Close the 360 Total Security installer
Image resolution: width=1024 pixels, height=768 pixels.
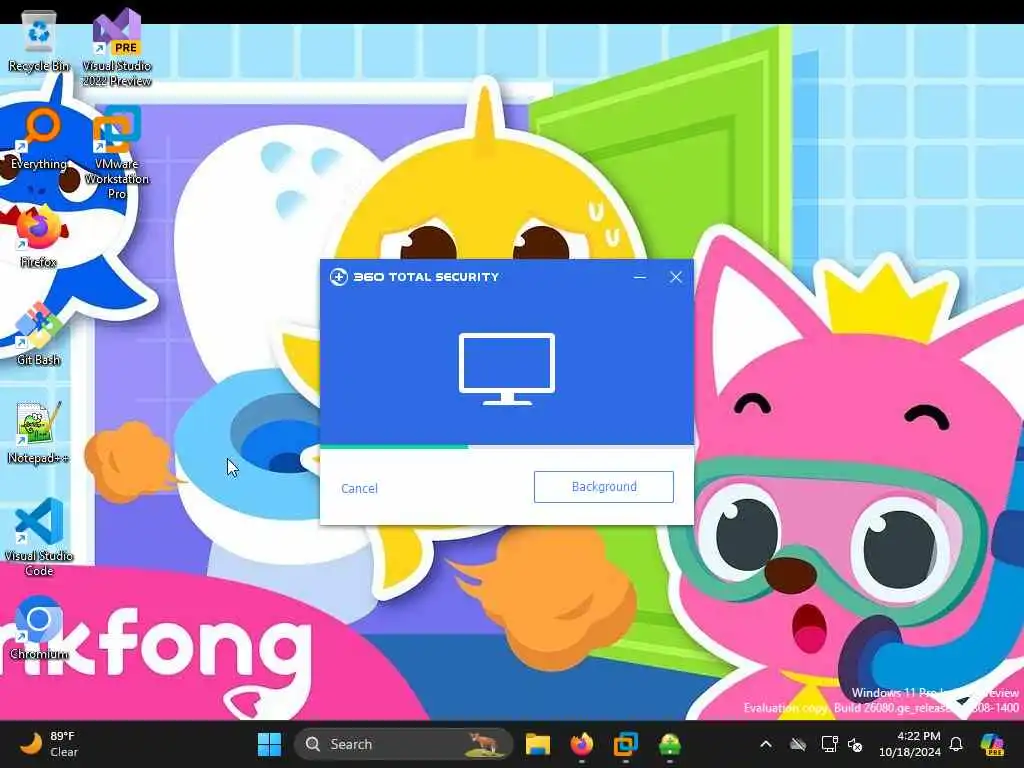click(676, 277)
